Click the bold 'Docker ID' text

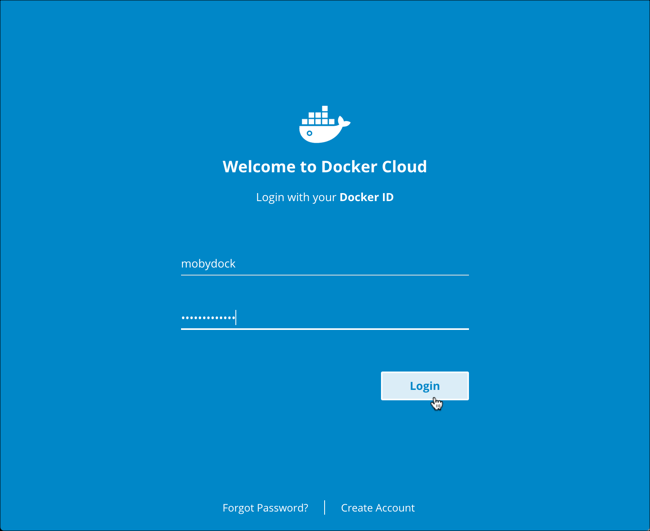[x=366, y=197]
